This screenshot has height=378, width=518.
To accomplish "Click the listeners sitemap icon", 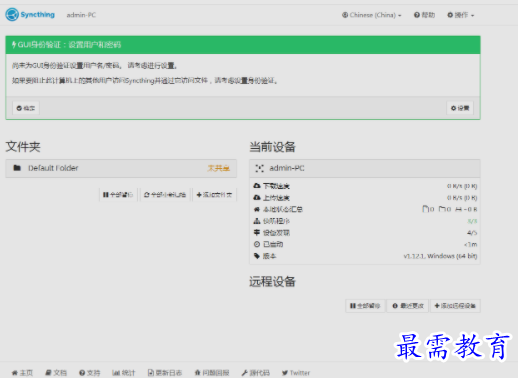I will [x=257, y=221].
